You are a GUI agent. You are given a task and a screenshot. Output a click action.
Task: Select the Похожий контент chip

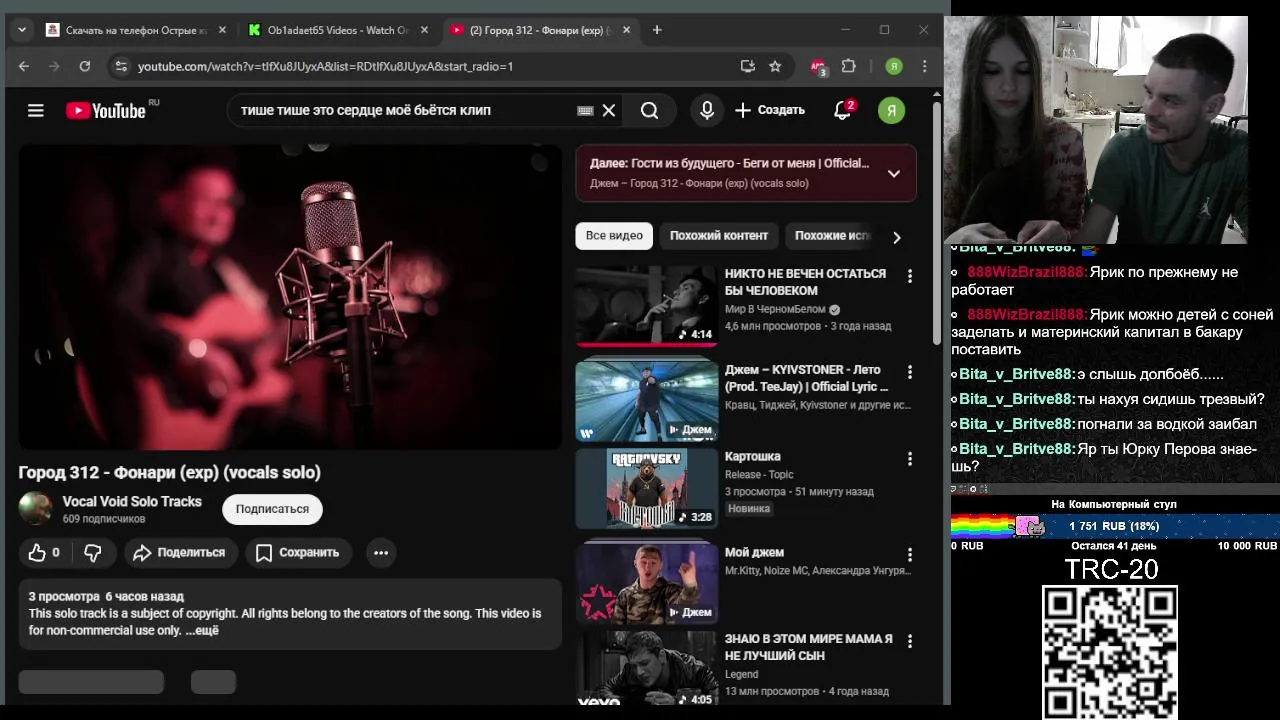pyautogui.click(x=719, y=236)
